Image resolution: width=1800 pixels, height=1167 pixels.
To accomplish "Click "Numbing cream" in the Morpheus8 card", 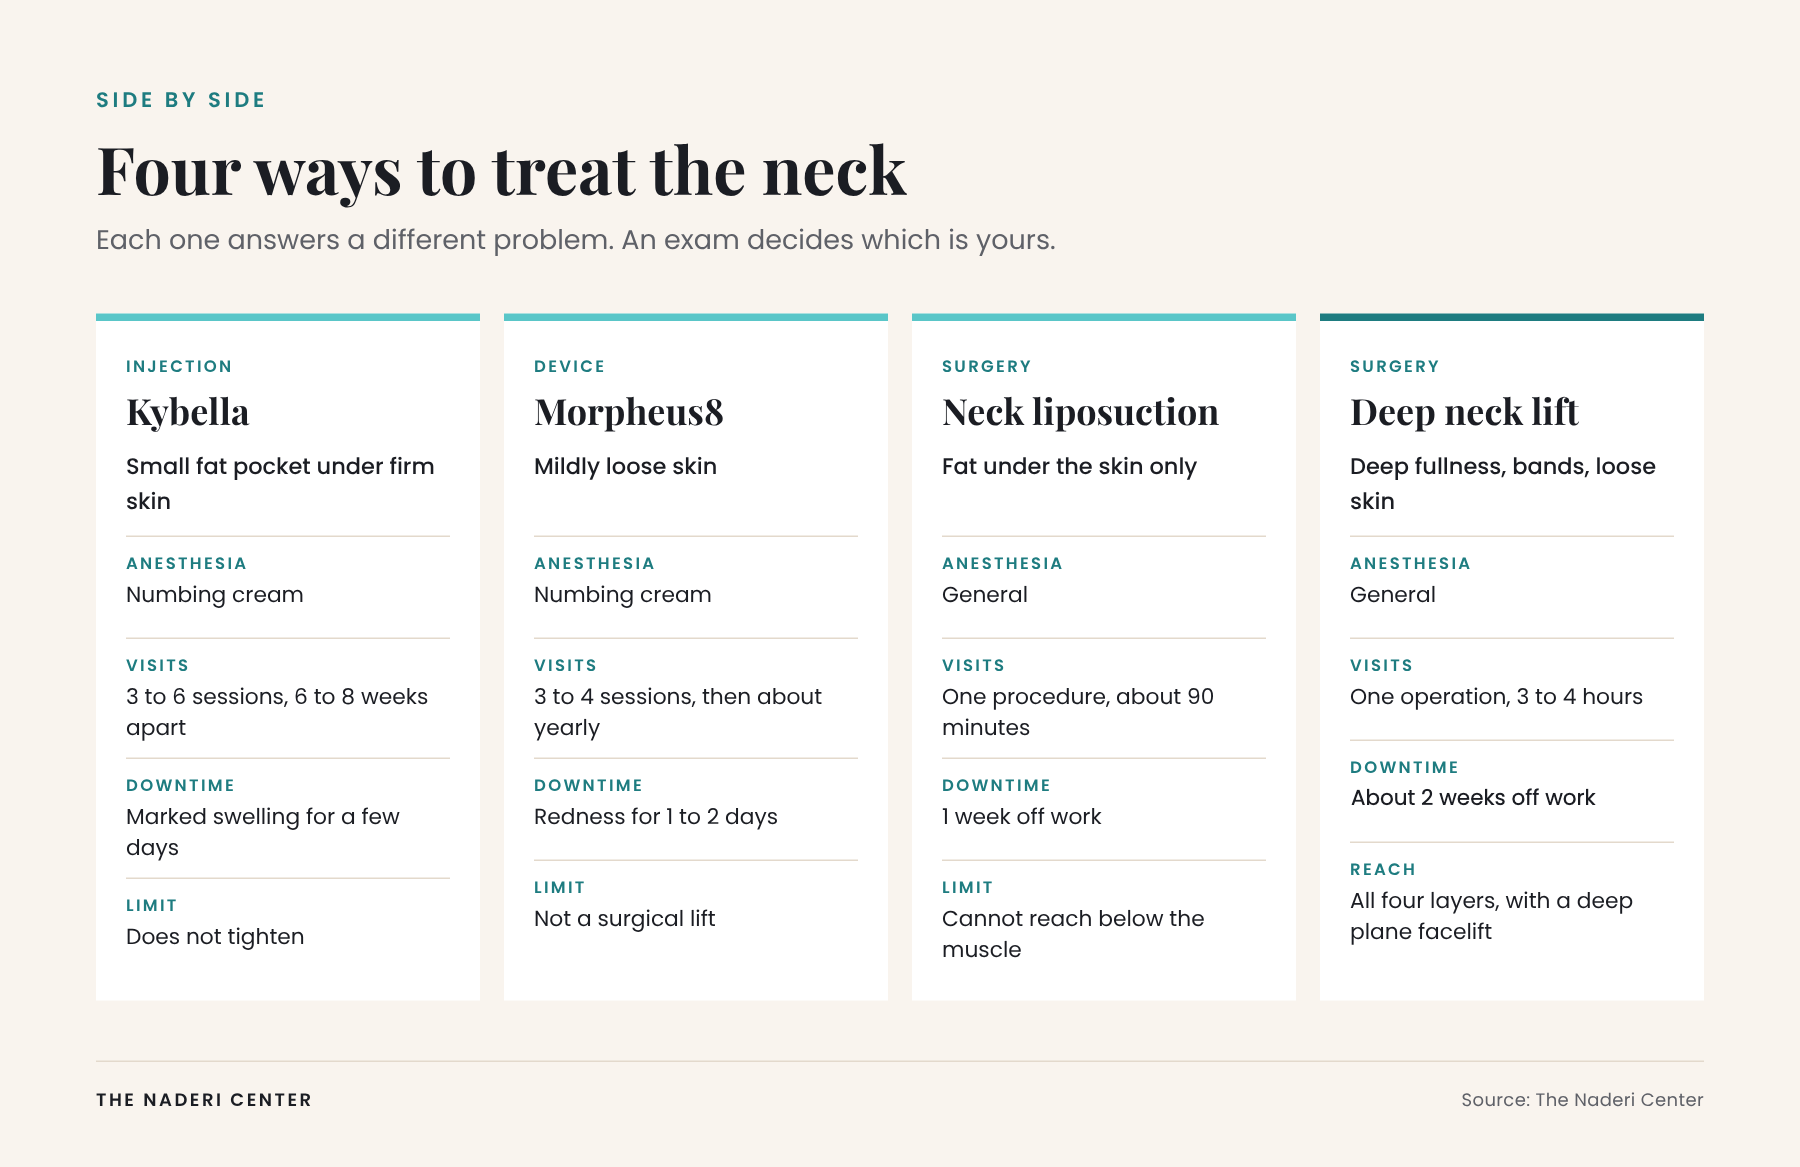I will pos(623,595).
